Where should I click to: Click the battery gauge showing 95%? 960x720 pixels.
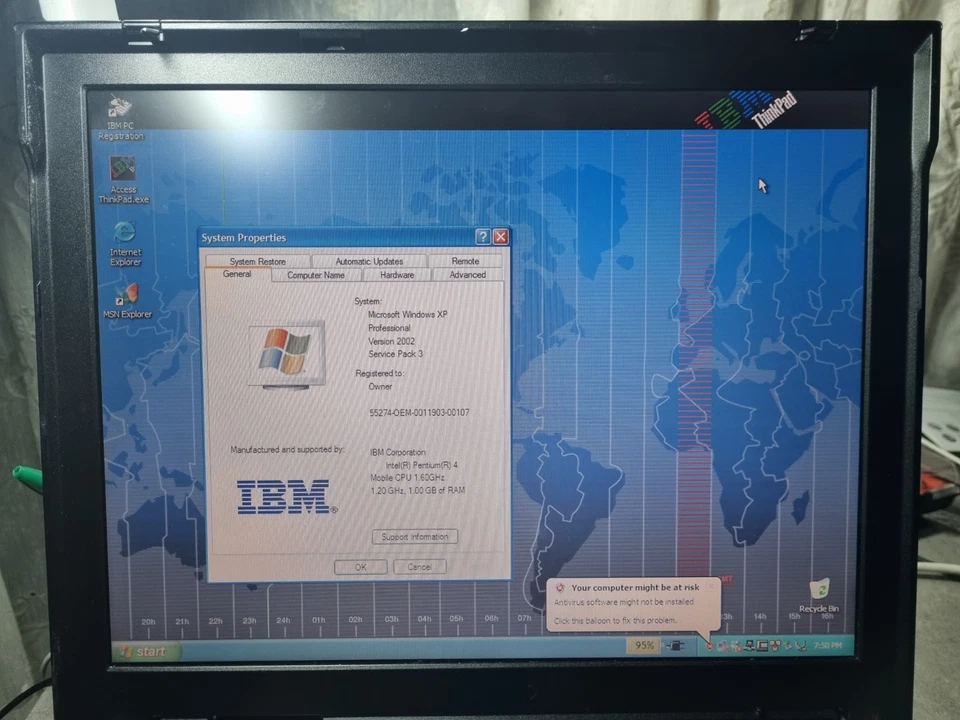coord(645,646)
